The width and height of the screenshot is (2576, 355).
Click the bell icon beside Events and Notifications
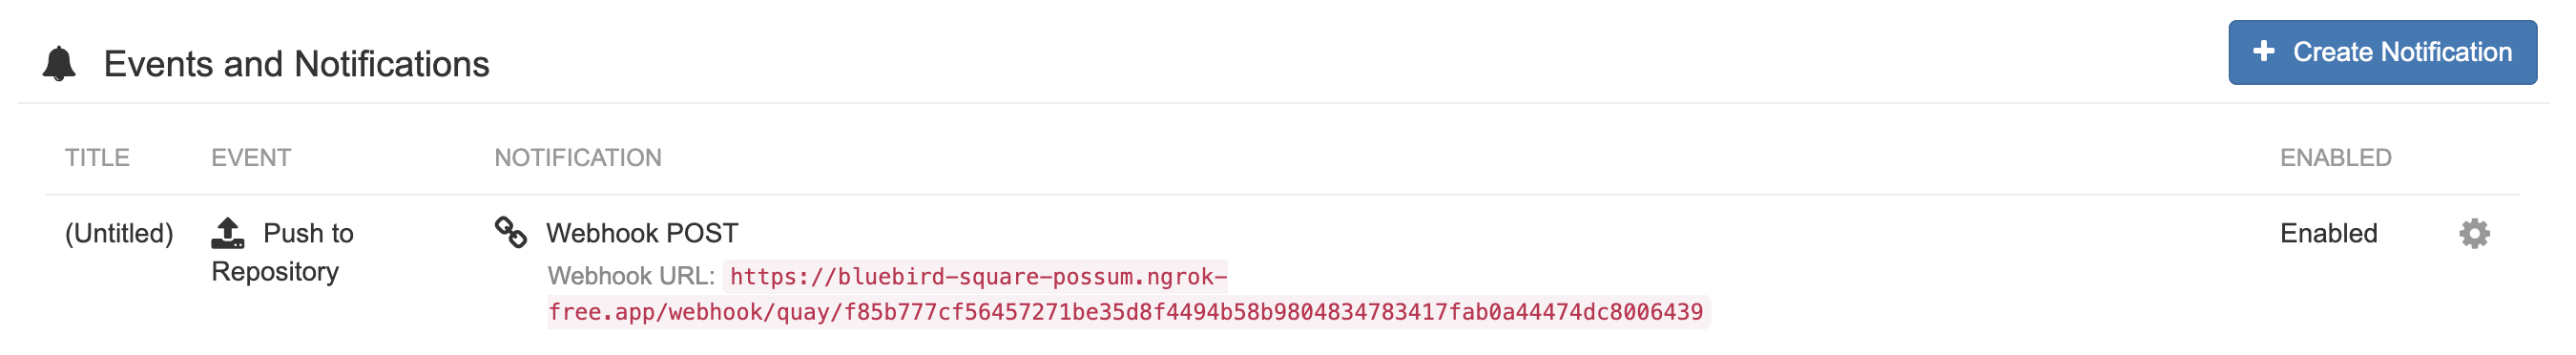(x=59, y=64)
